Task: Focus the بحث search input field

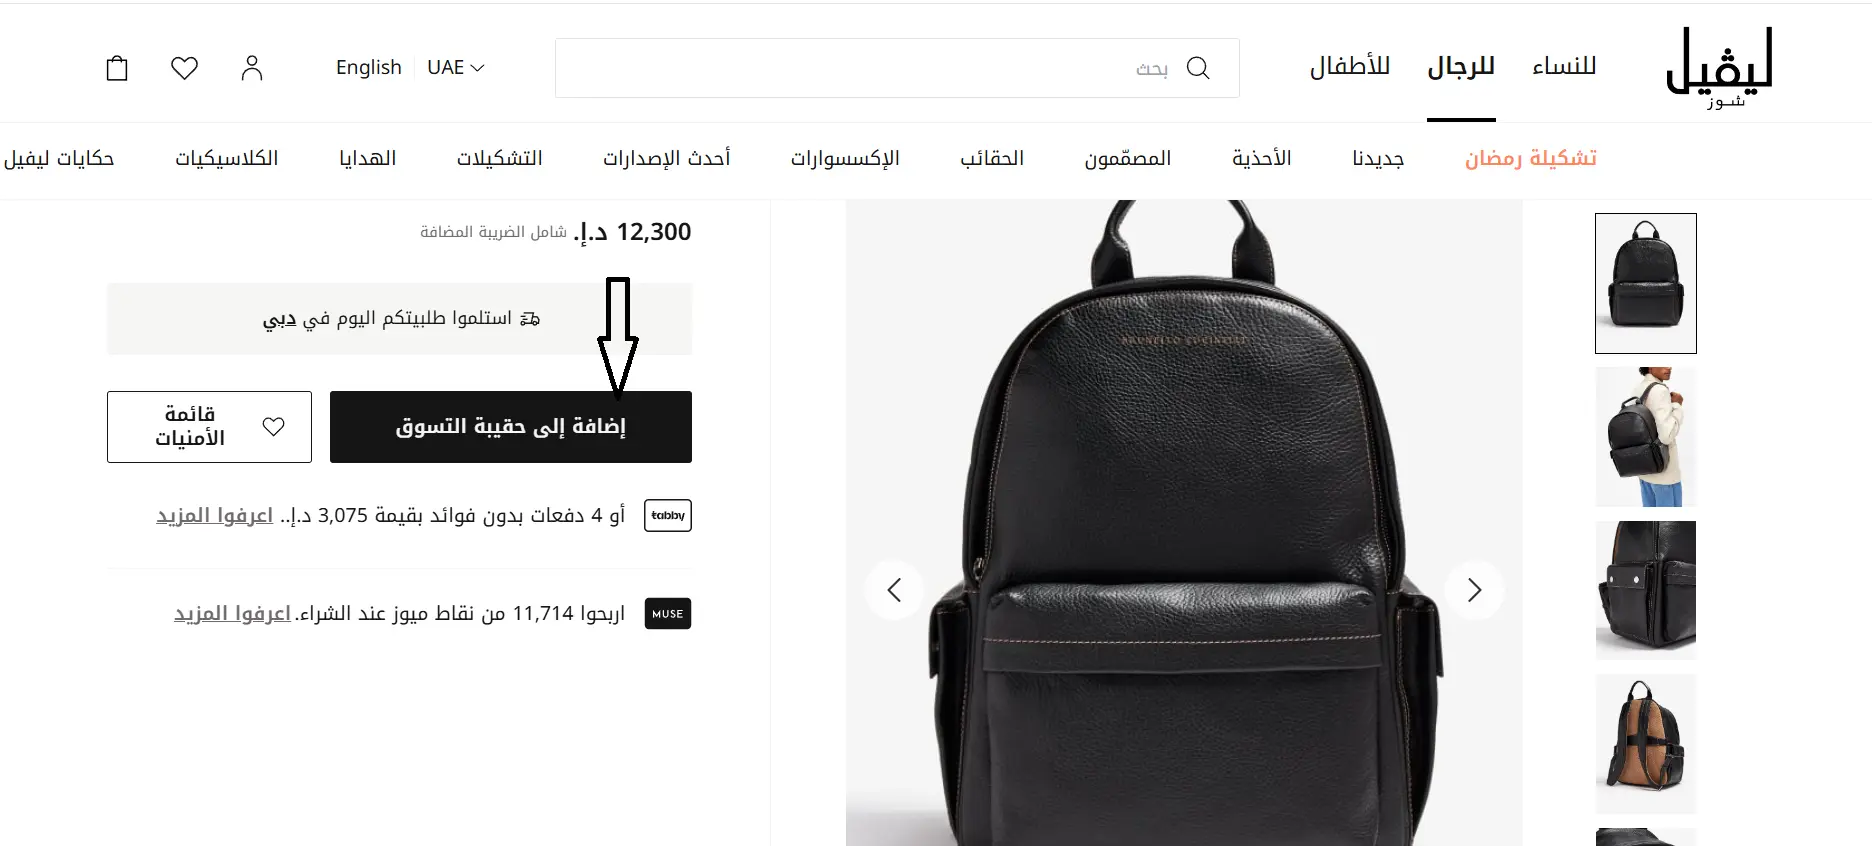Action: coord(860,68)
